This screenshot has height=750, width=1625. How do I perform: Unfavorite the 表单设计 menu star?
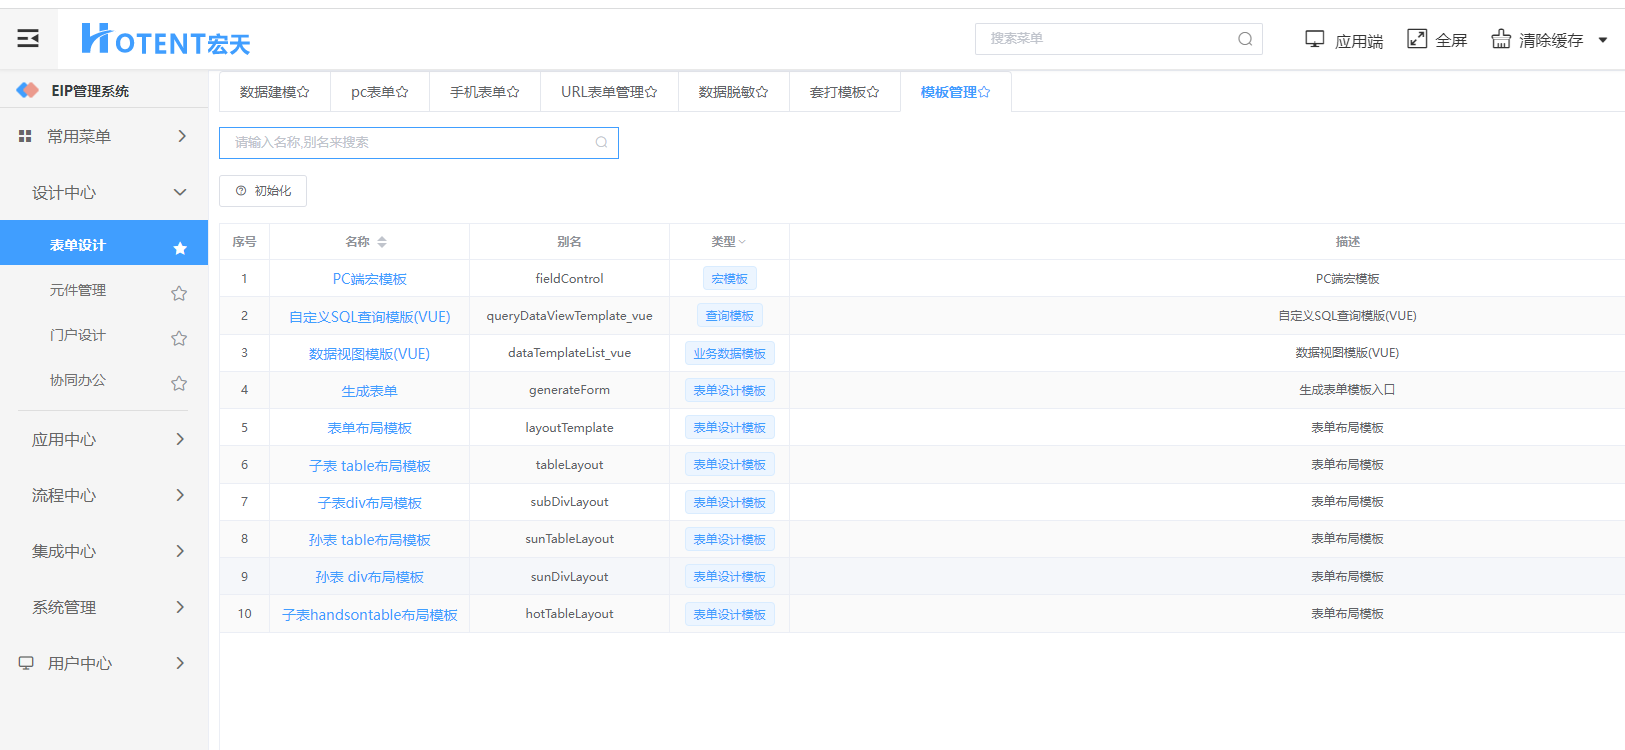[180, 248]
